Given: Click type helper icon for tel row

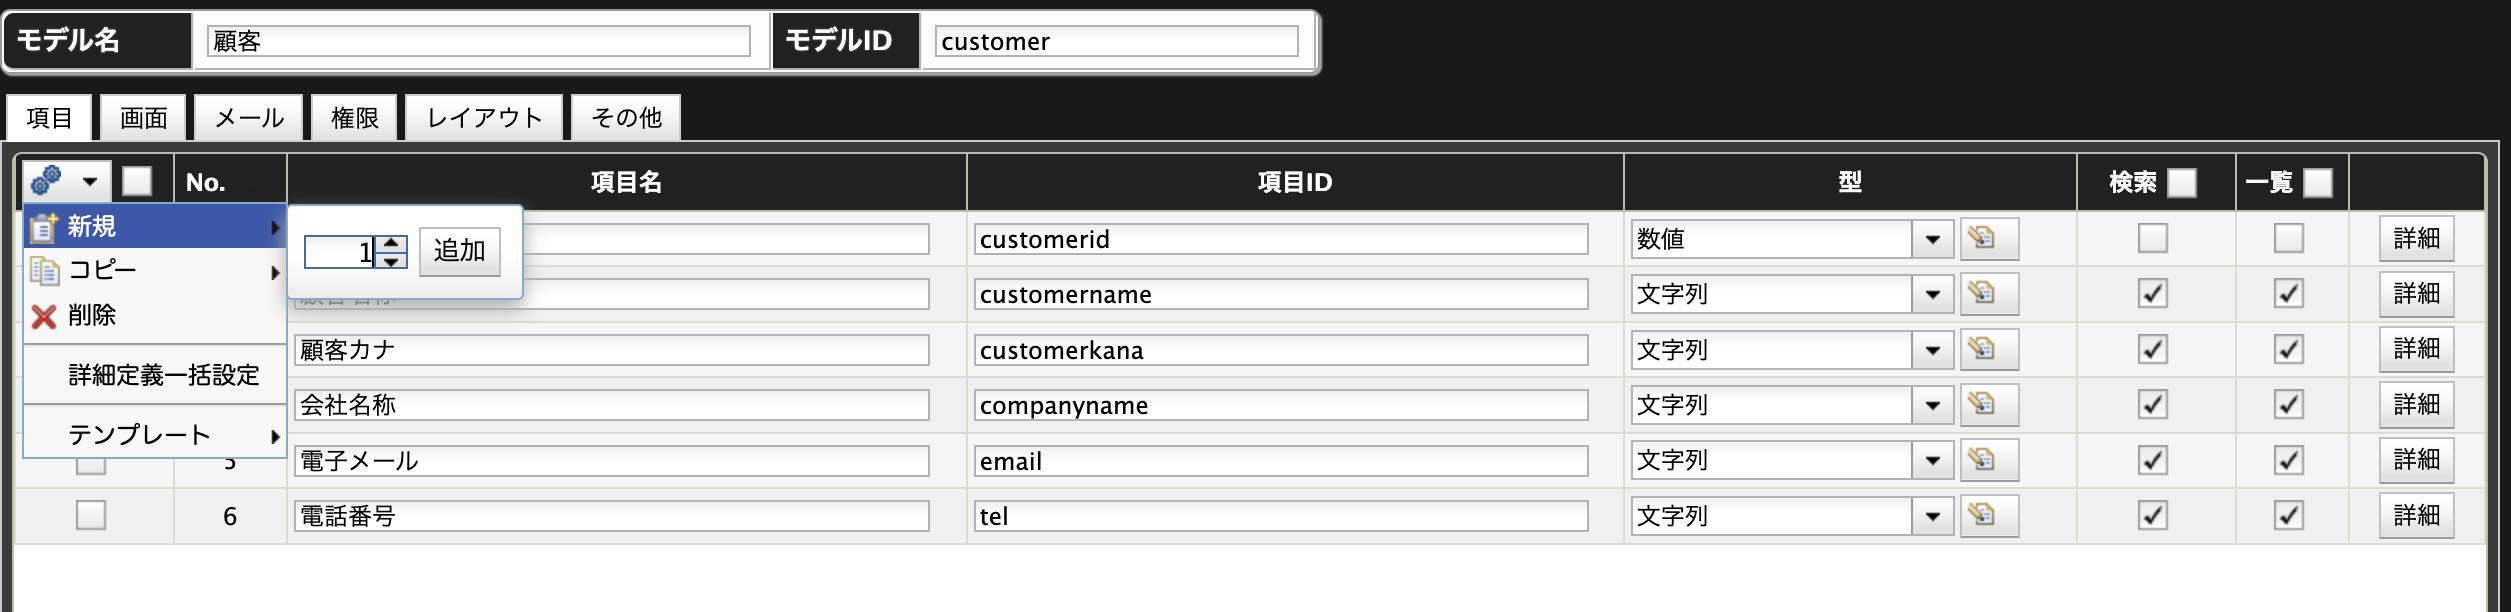Looking at the screenshot, I should (x=1989, y=516).
